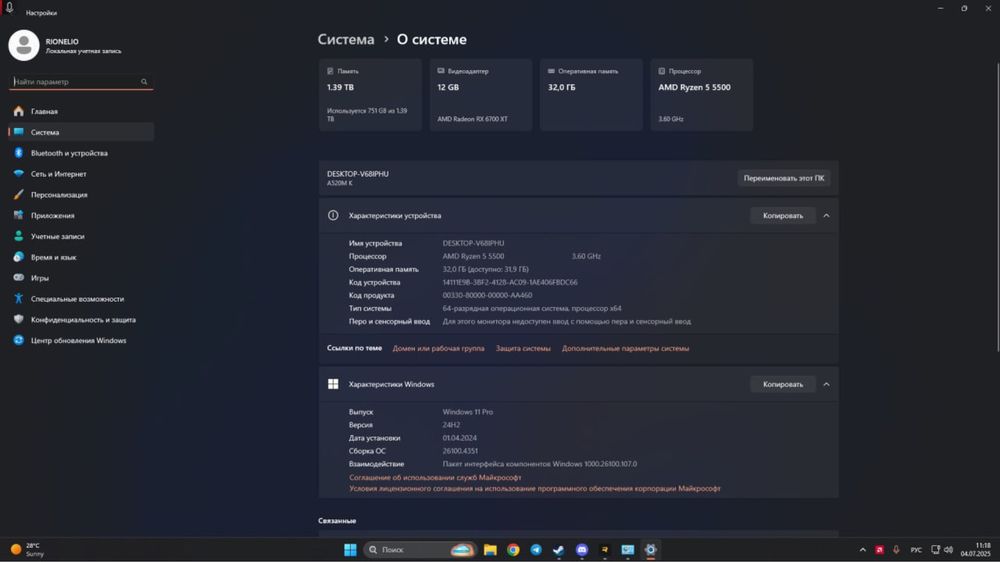Open Домен или рабочая группа link
Viewport: 1000px width, 562px height.
pos(438,348)
